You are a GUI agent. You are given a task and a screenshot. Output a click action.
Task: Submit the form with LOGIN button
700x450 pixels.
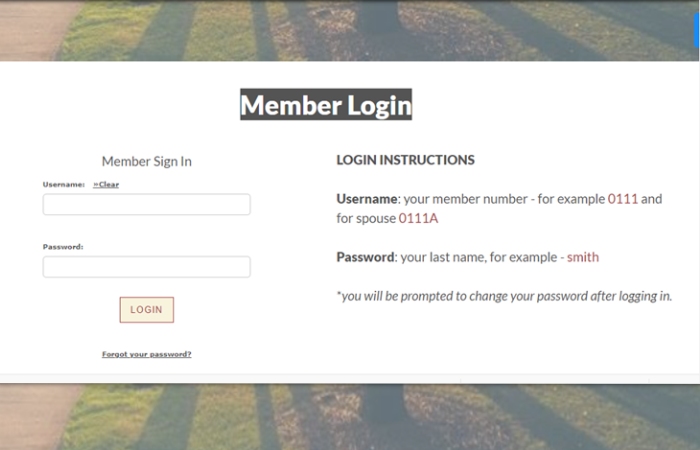coord(146,309)
